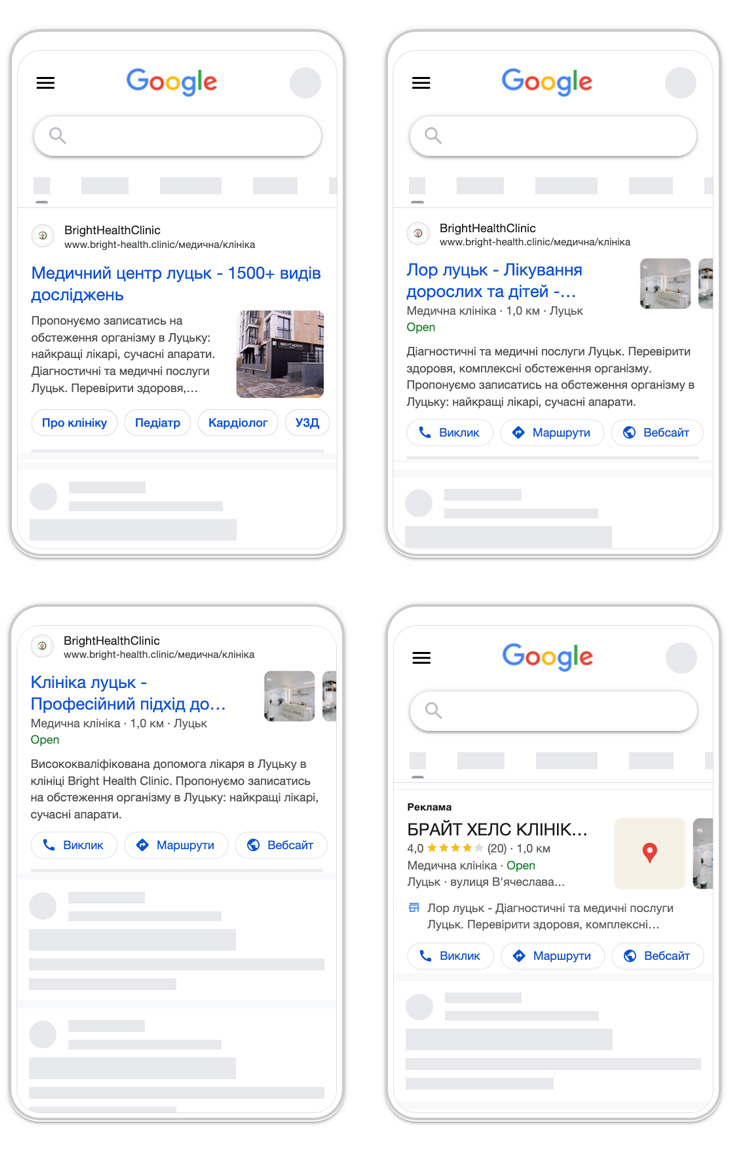Select the Педіатр sitelink chip
734x1164 pixels.
point(157,422)
